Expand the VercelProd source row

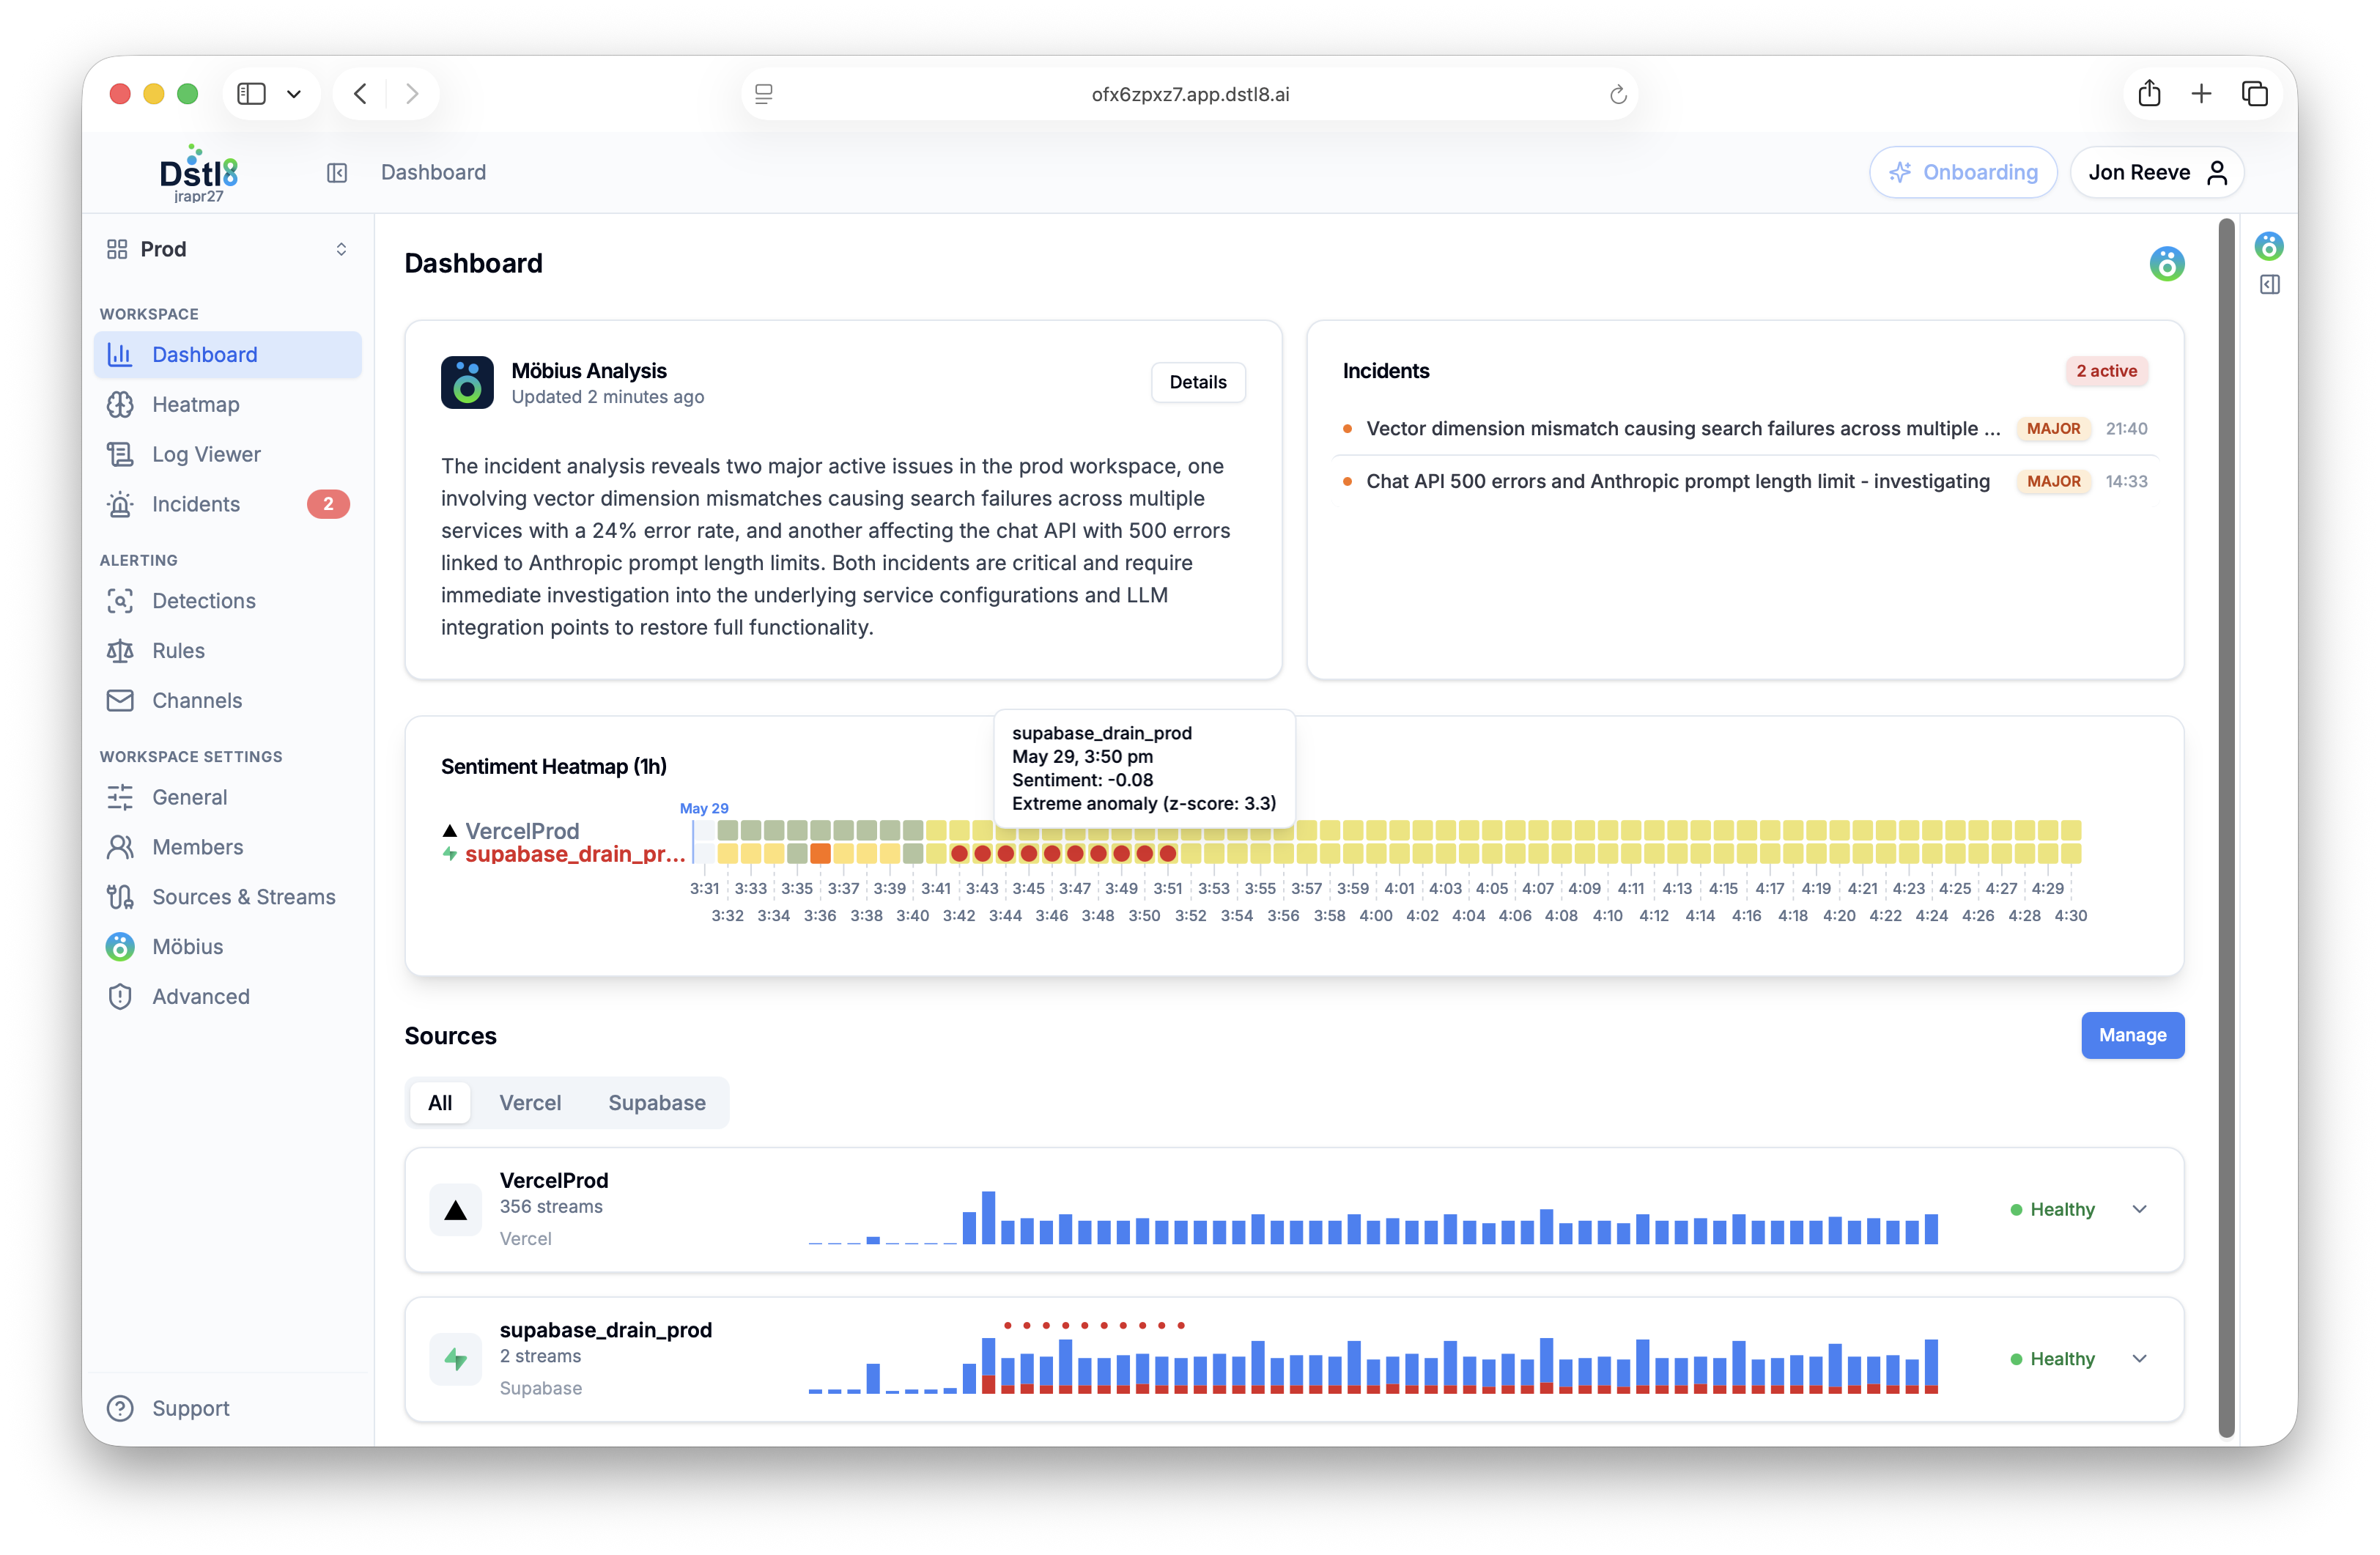[2140, 1209]
